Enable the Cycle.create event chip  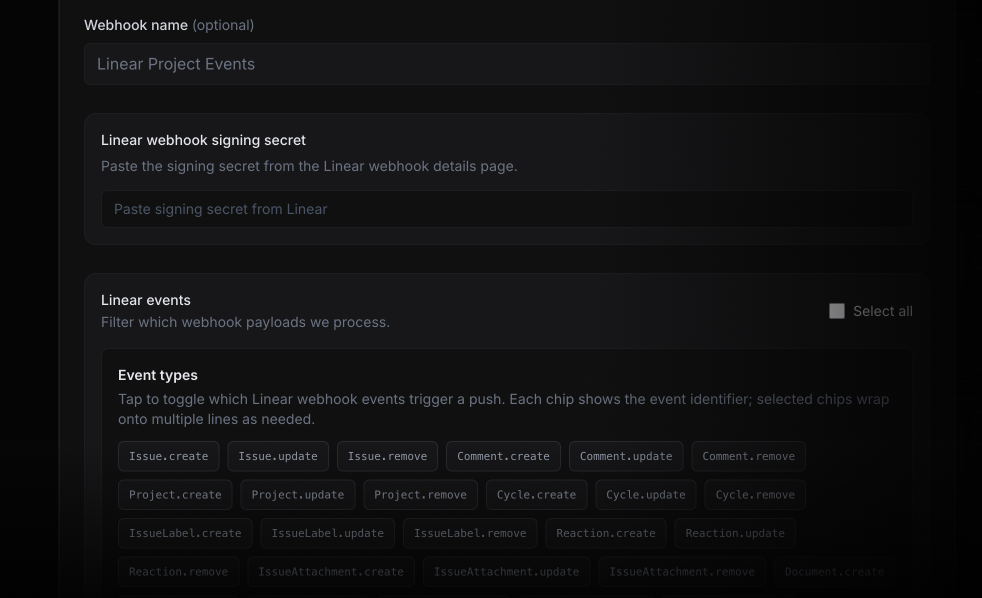[536, 494]
